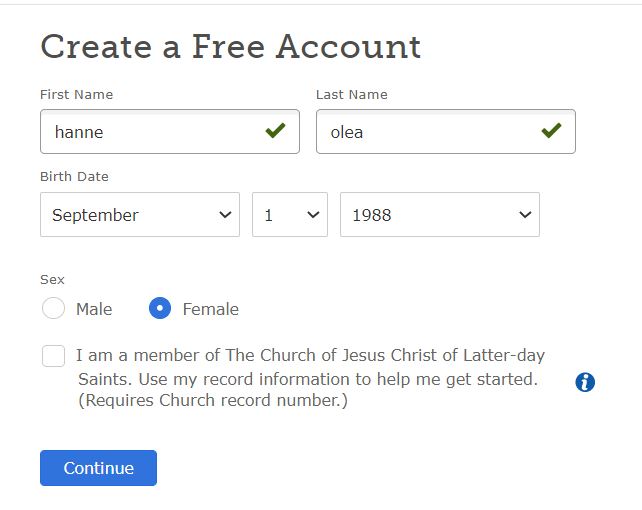
Task: Click the "Male" option label text
Action: [94, 309]
